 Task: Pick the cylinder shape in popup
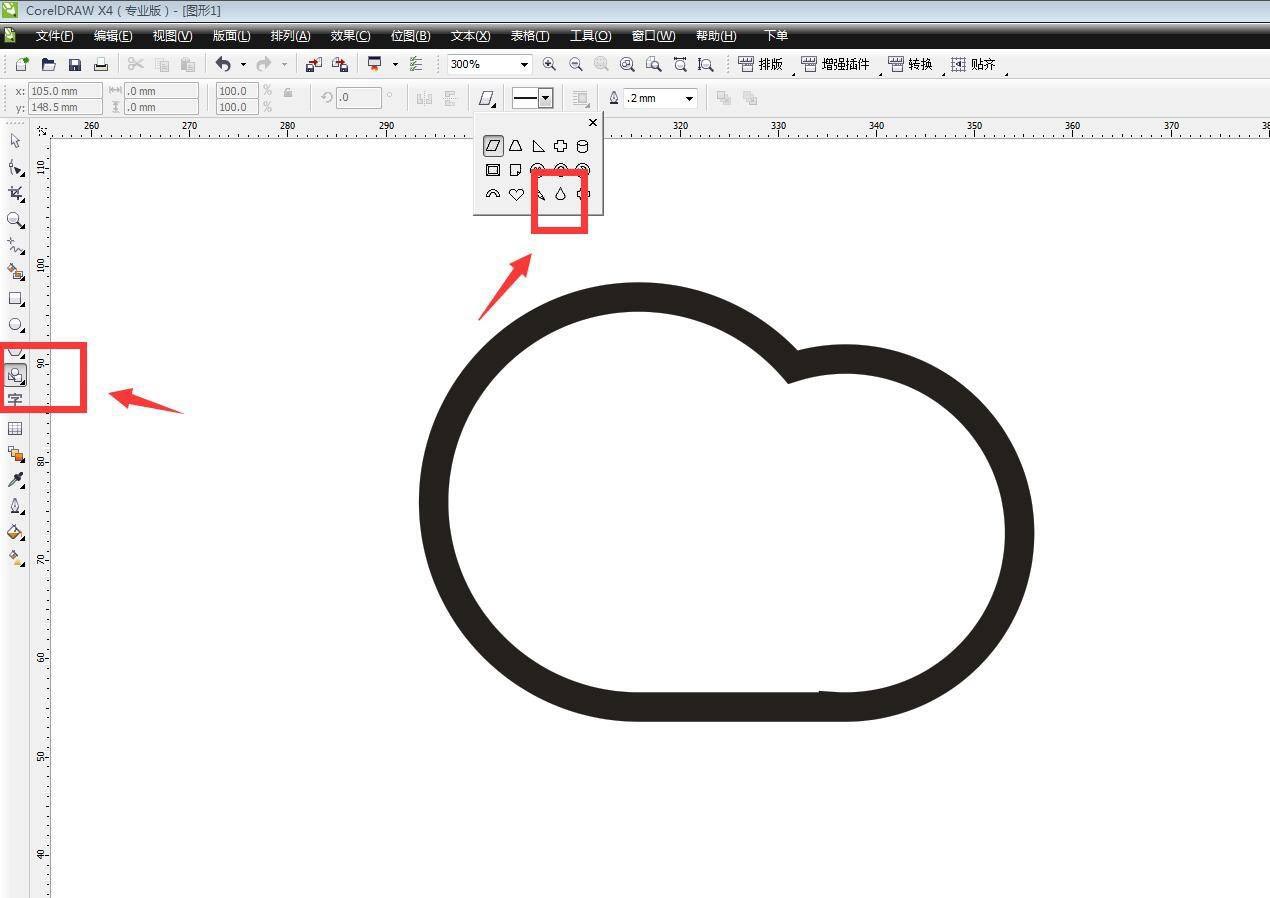pos(583,146)
